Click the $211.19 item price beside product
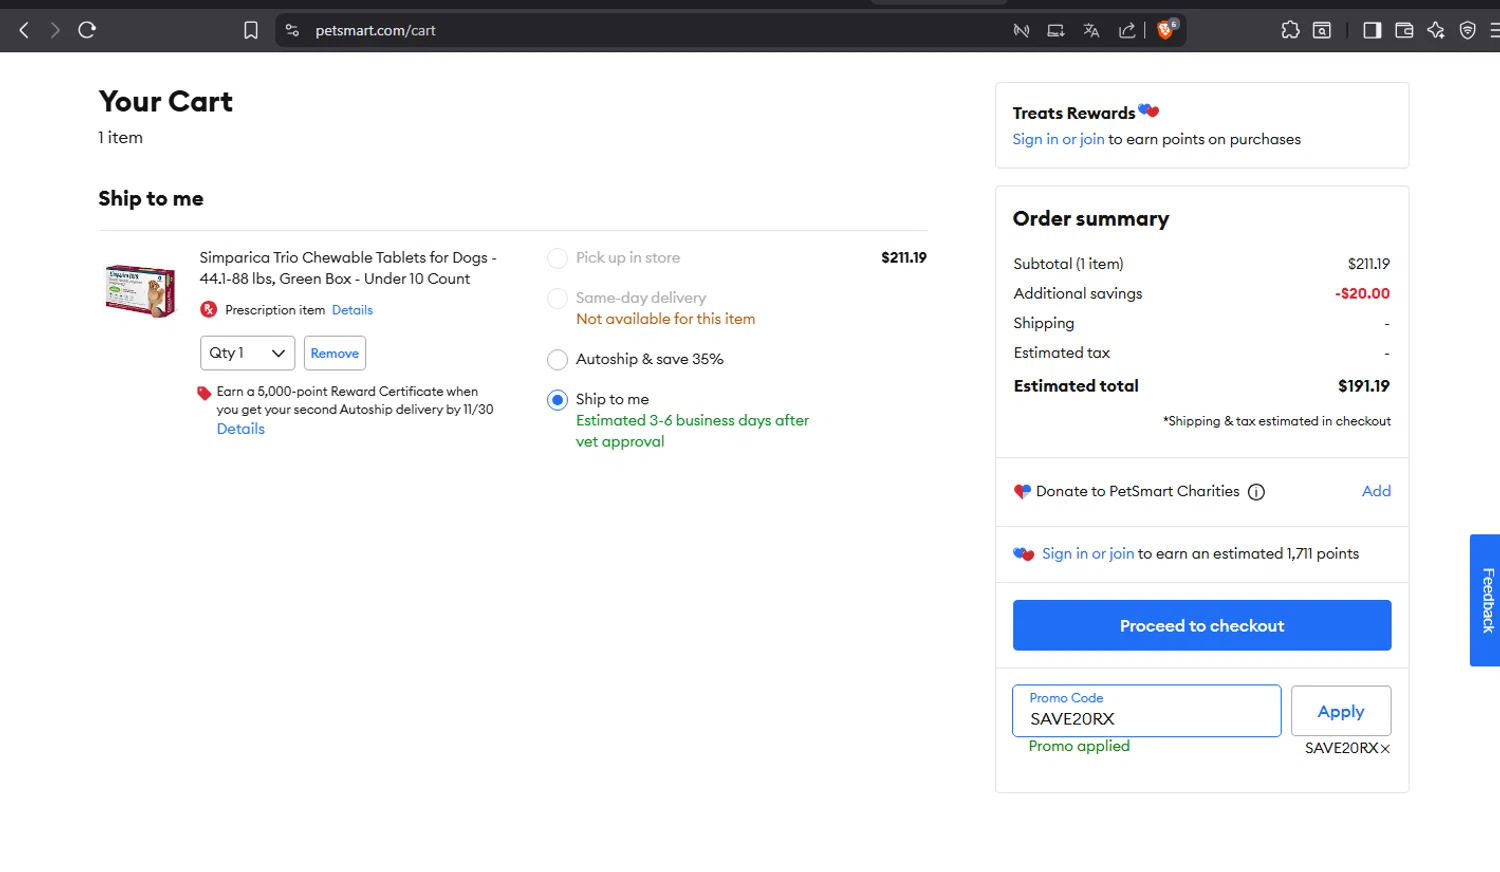The height and width of the screenshot is (872, 1500). [x=903, y=258]
